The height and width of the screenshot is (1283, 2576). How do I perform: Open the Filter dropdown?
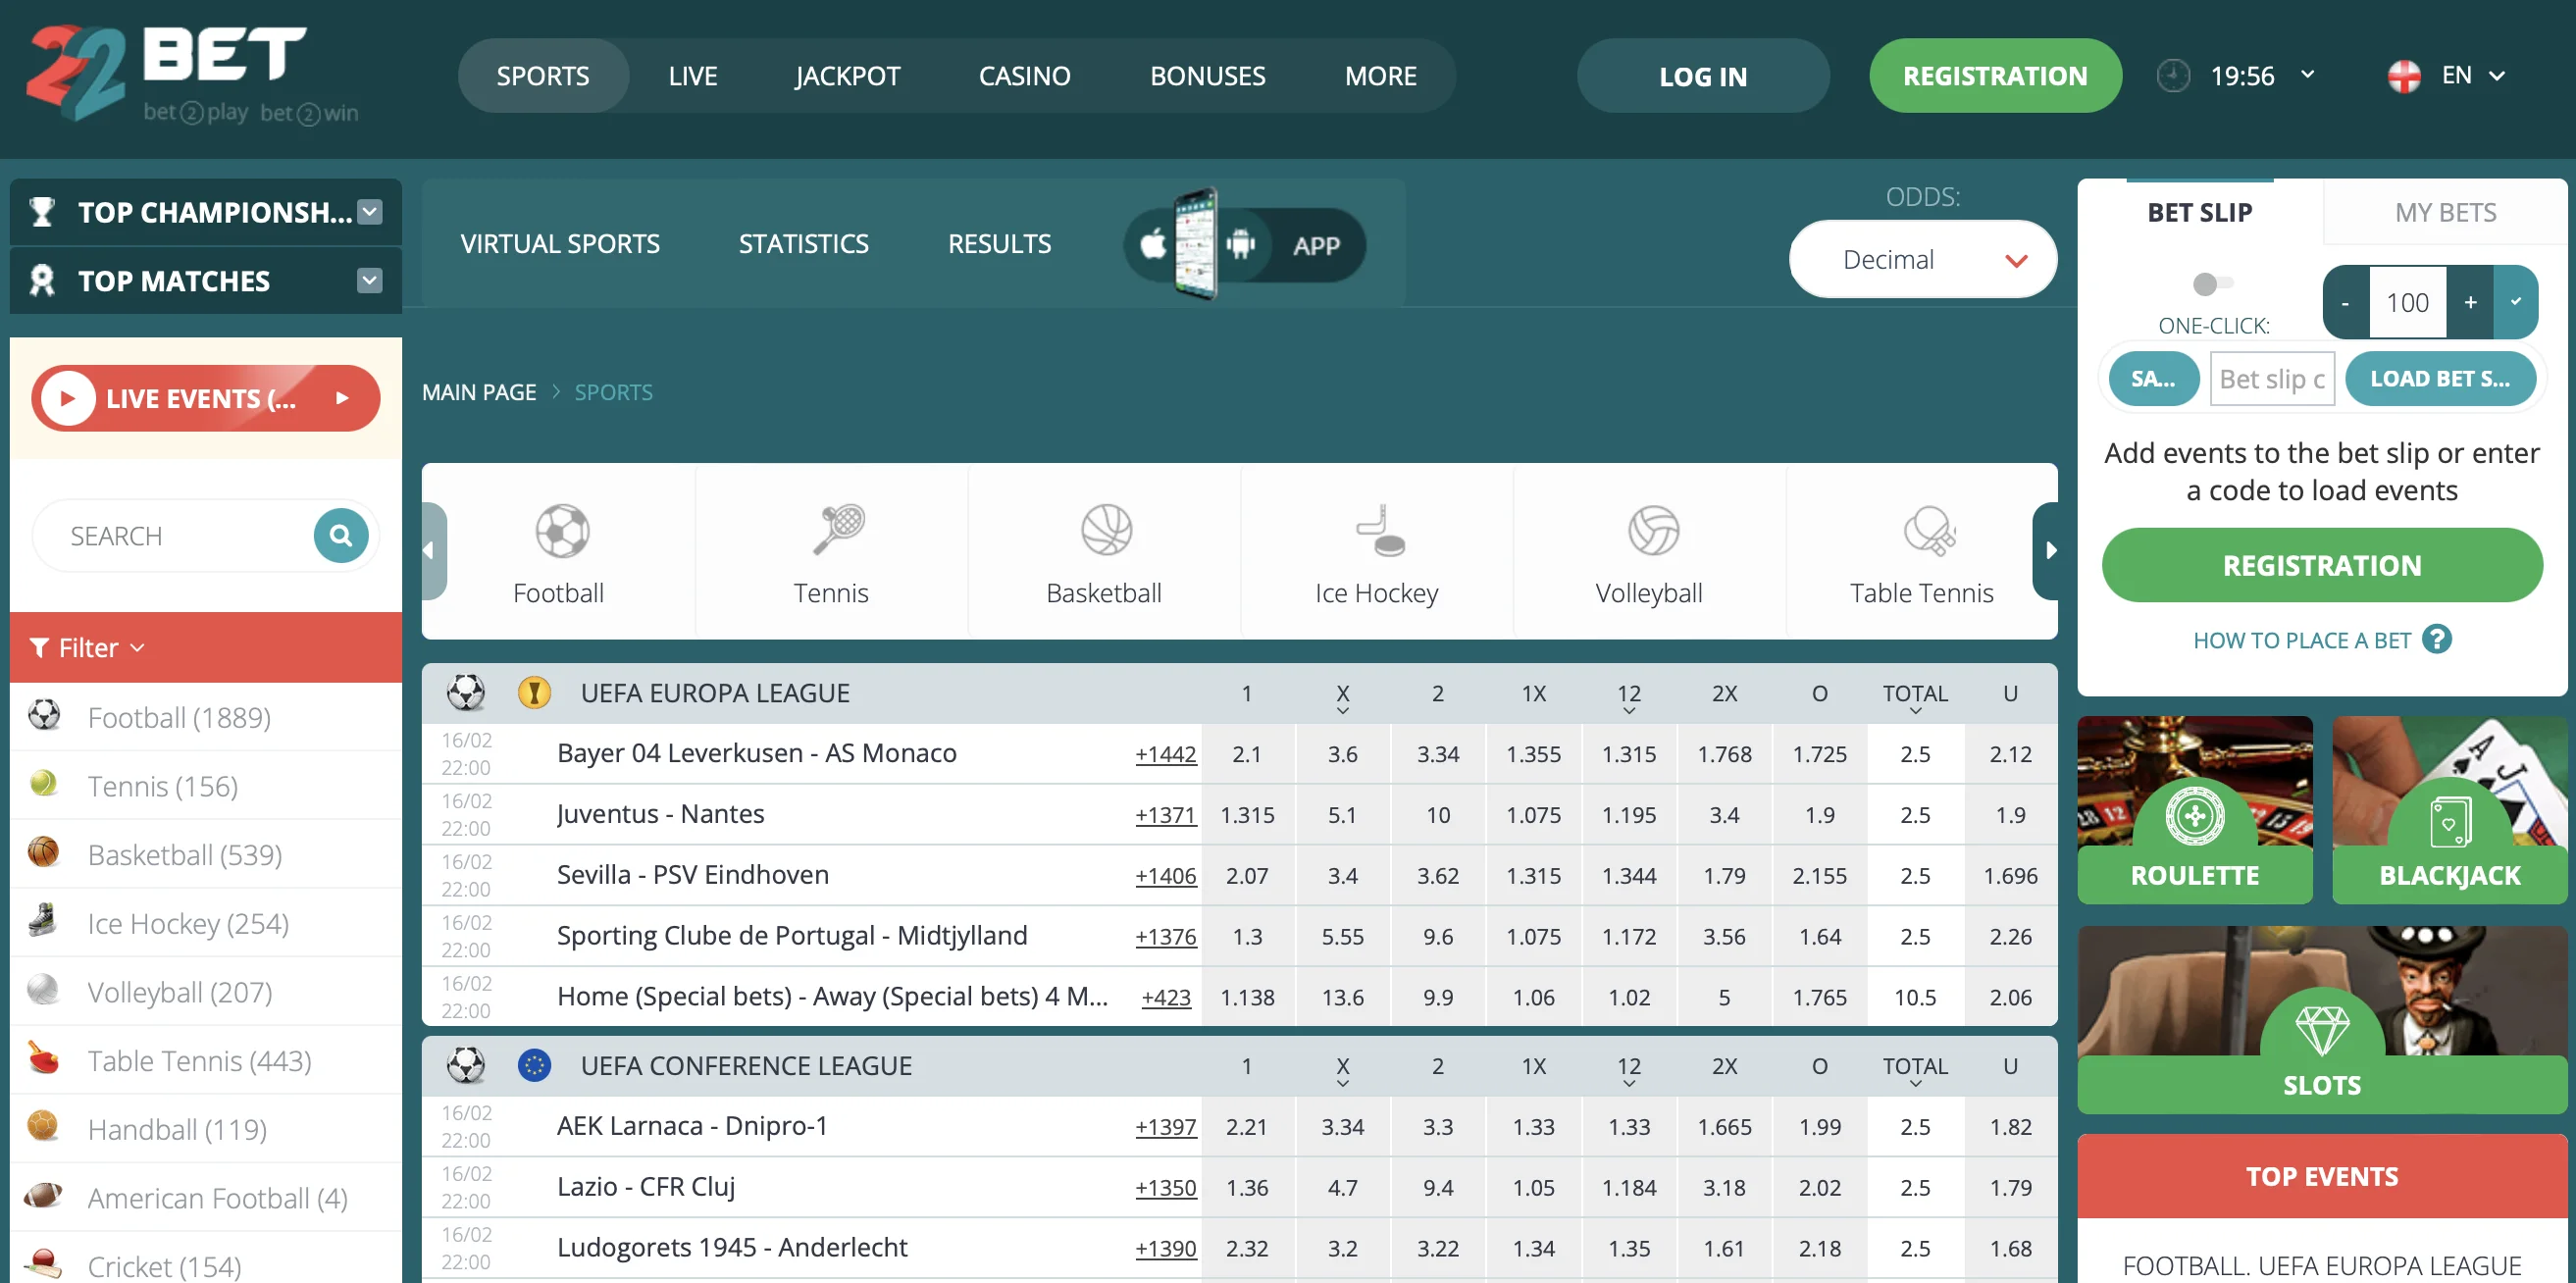coord(88,648)
